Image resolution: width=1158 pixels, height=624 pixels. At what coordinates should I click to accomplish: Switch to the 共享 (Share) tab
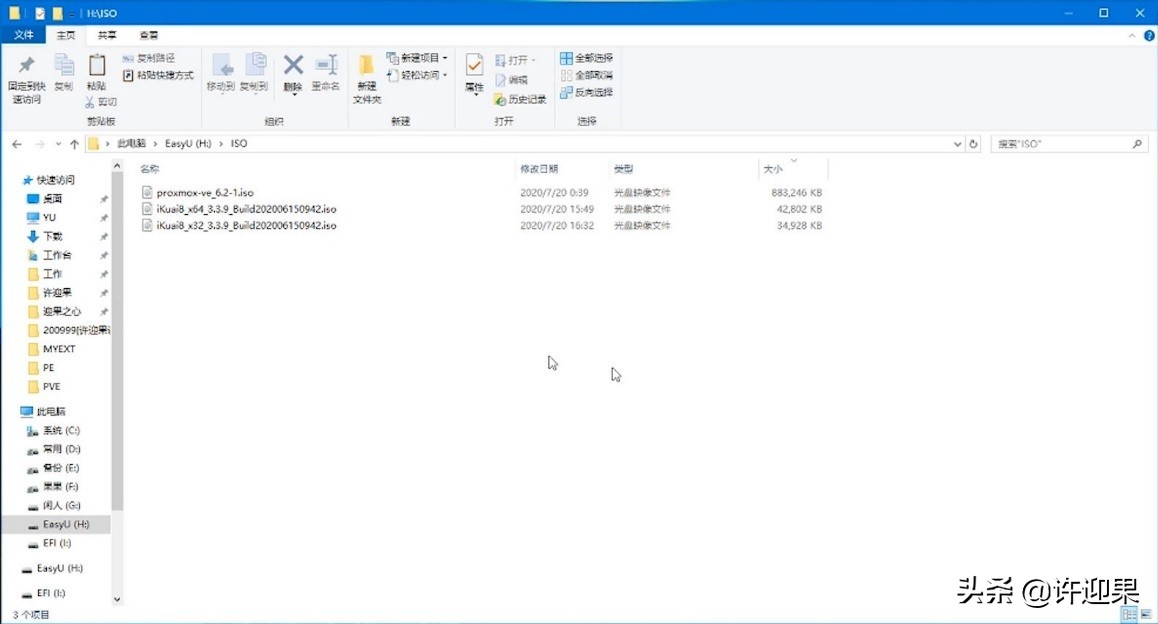(x=107, y=35)
